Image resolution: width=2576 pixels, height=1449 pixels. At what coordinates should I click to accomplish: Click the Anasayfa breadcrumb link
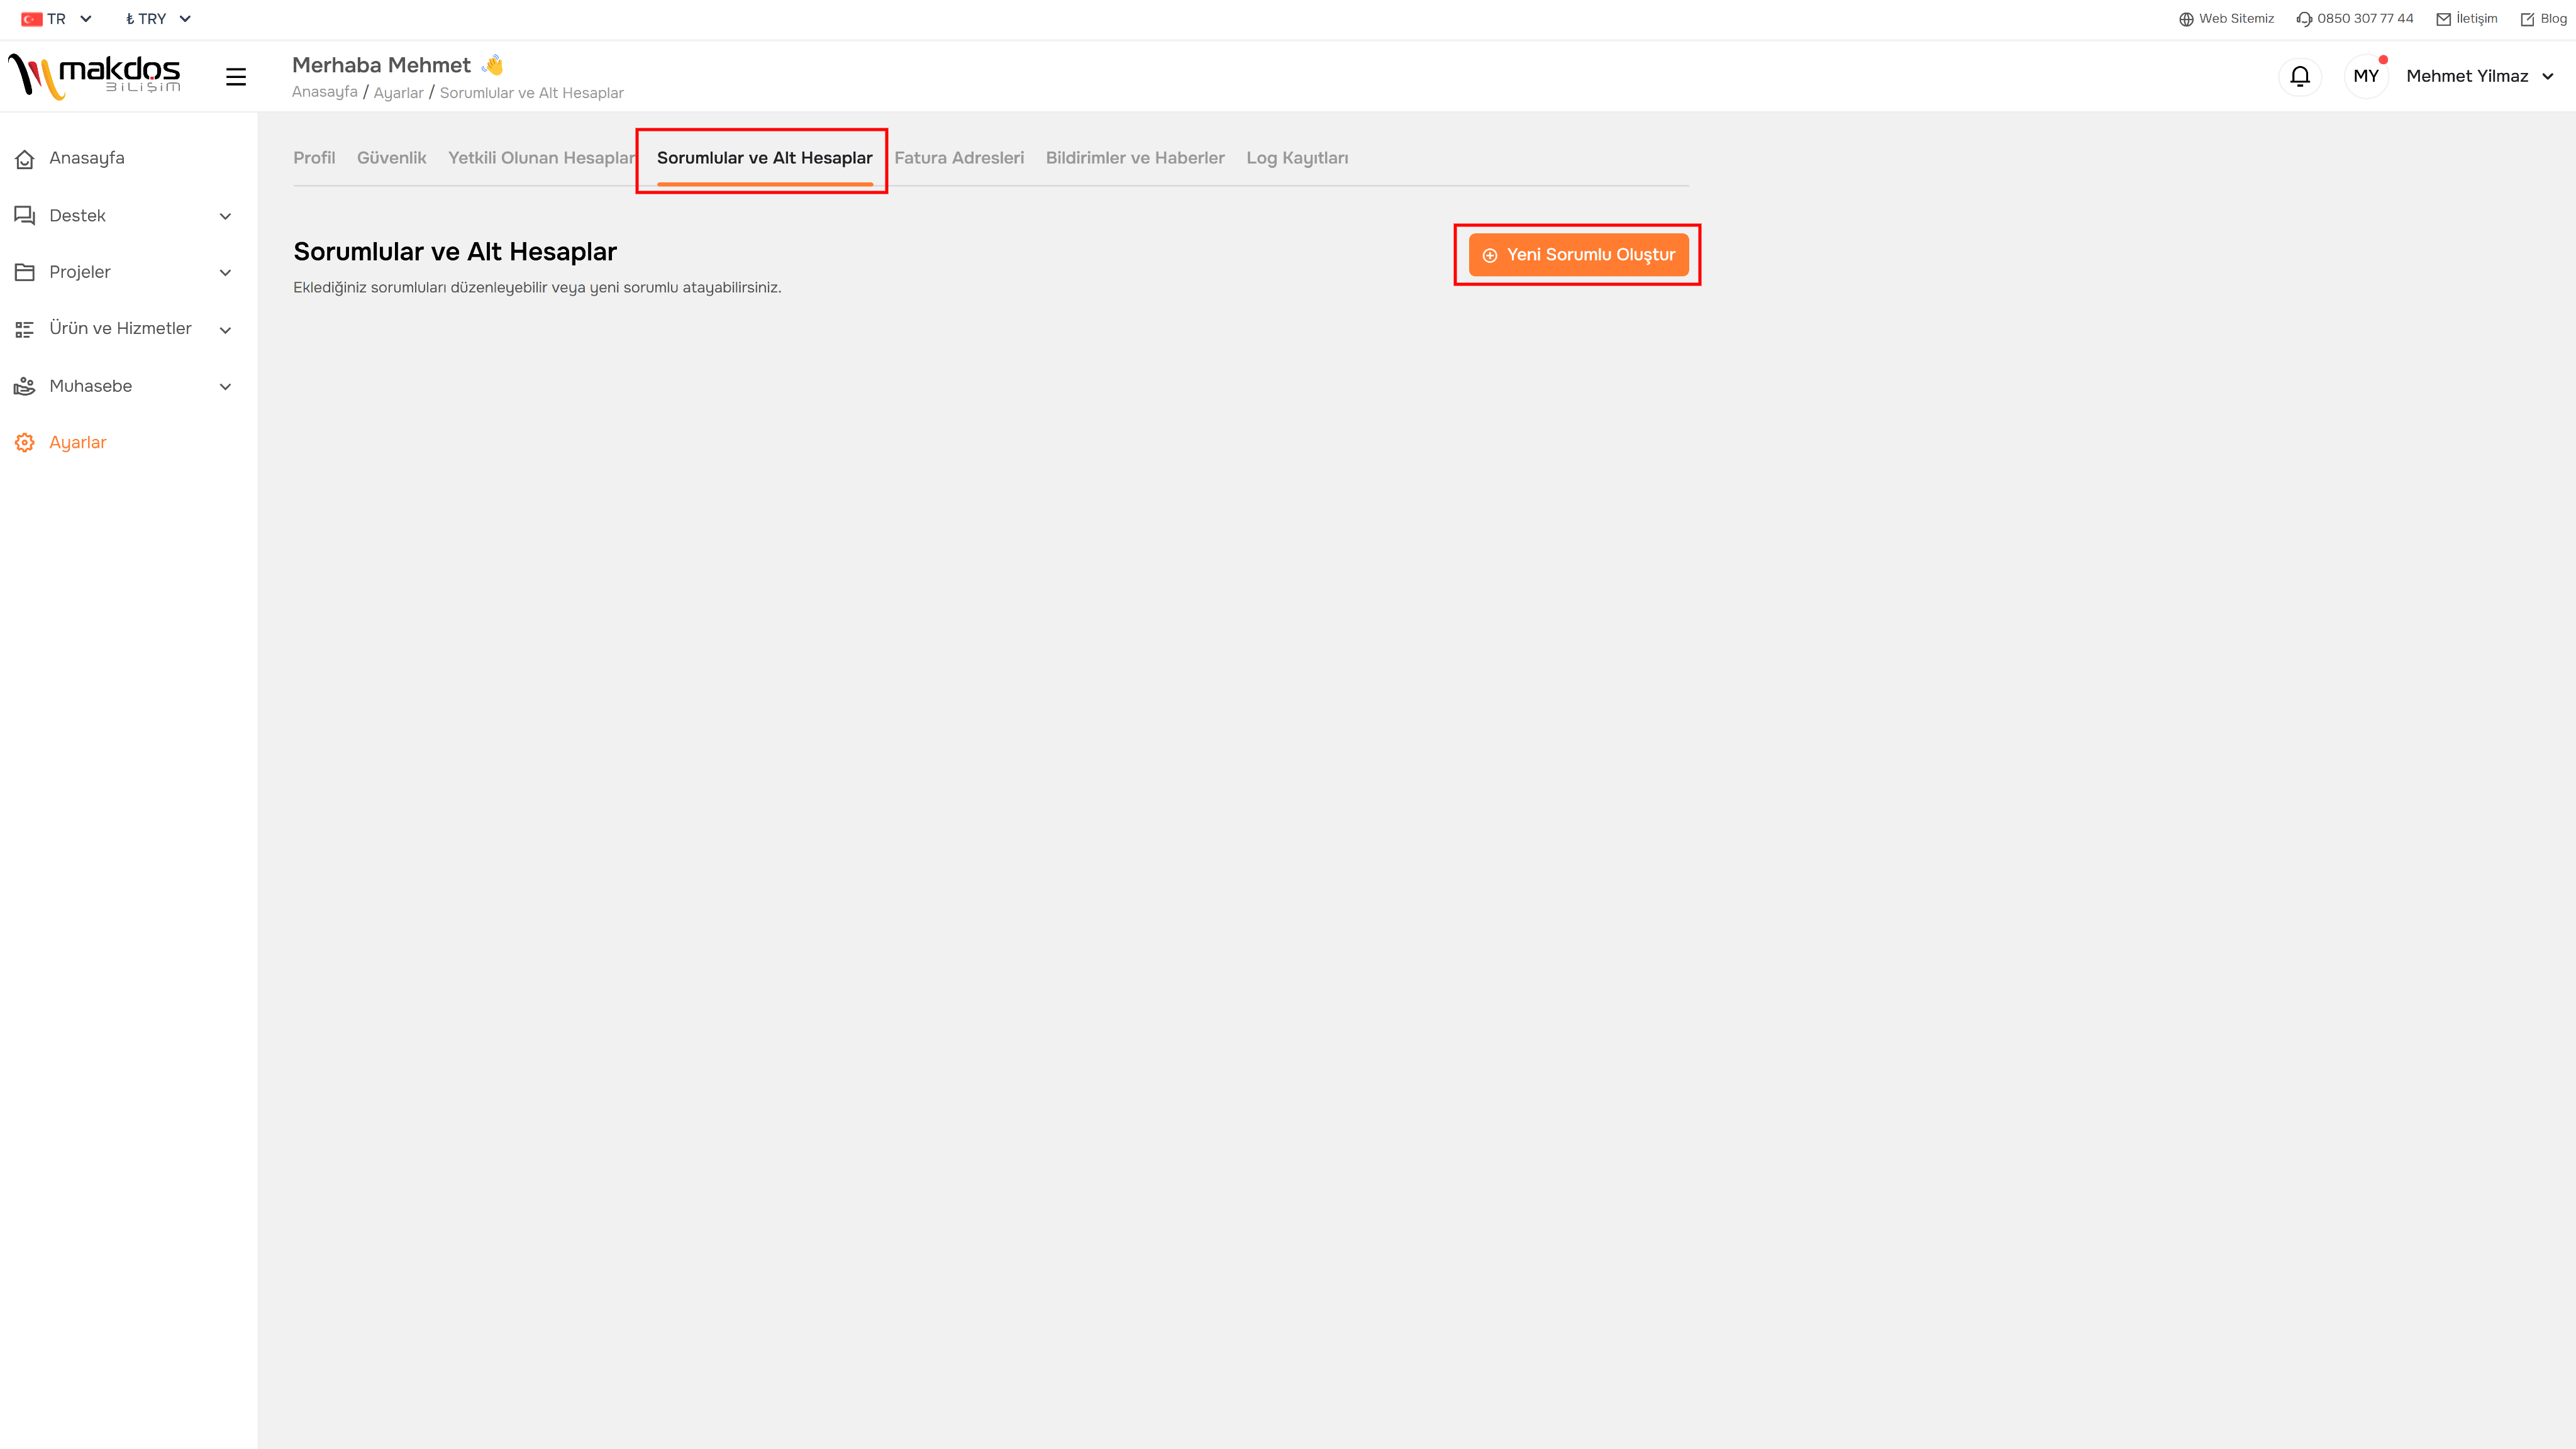tap(324, 92)
